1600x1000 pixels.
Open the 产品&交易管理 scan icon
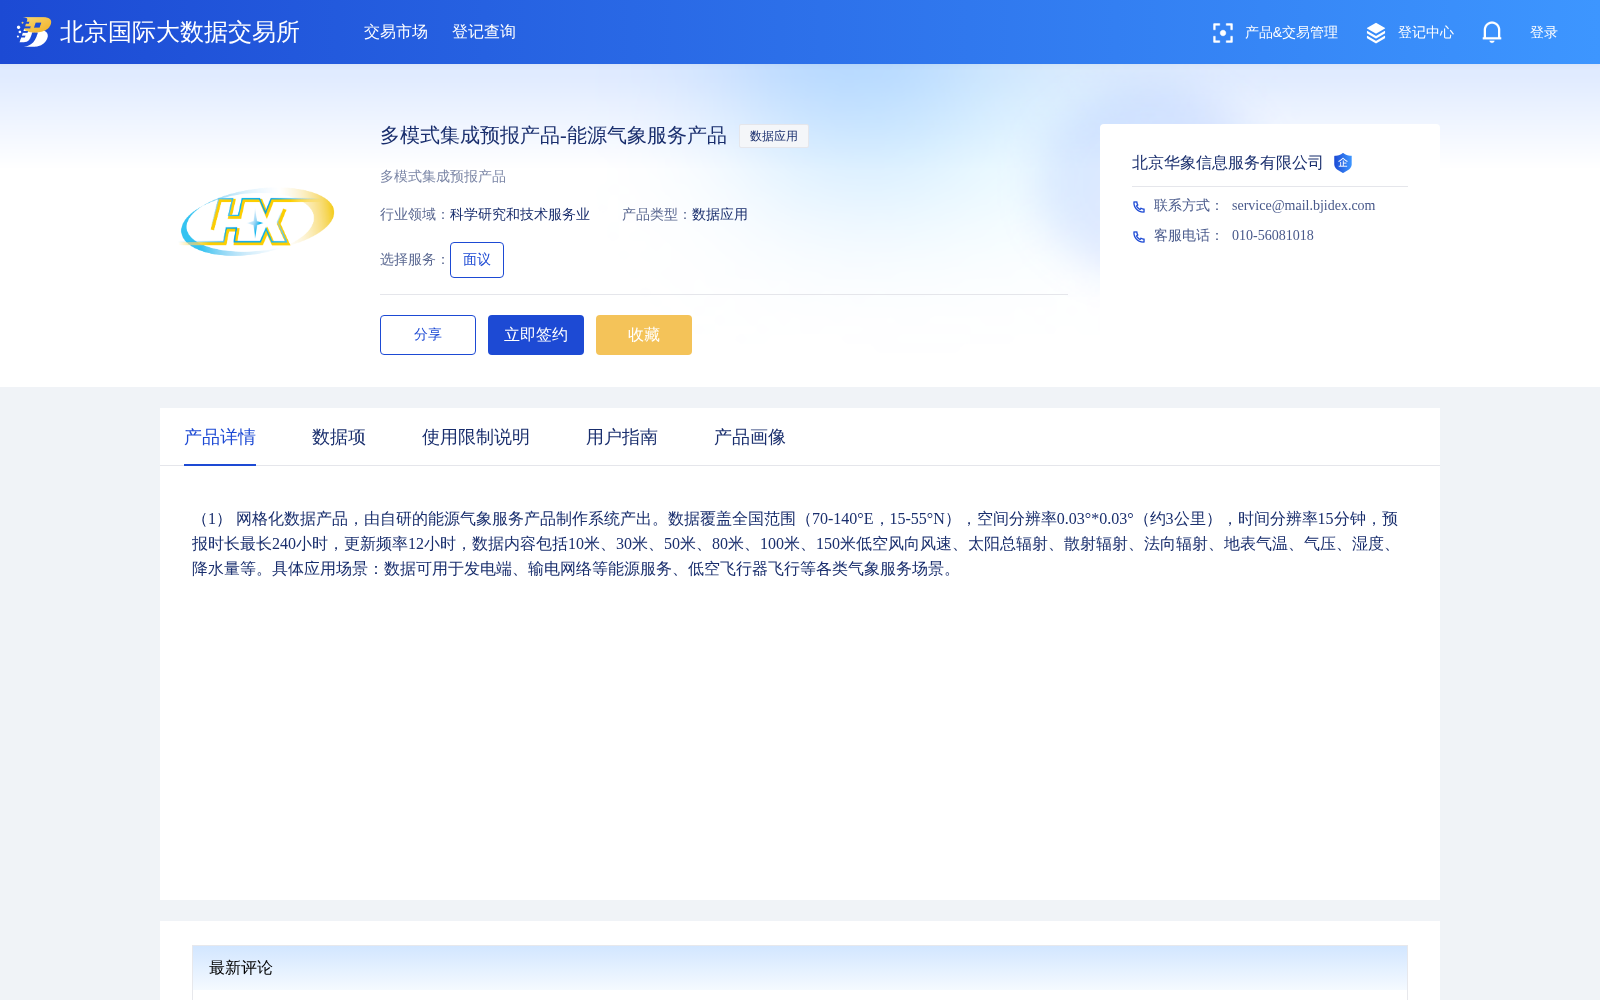(x=1222, y=33)
